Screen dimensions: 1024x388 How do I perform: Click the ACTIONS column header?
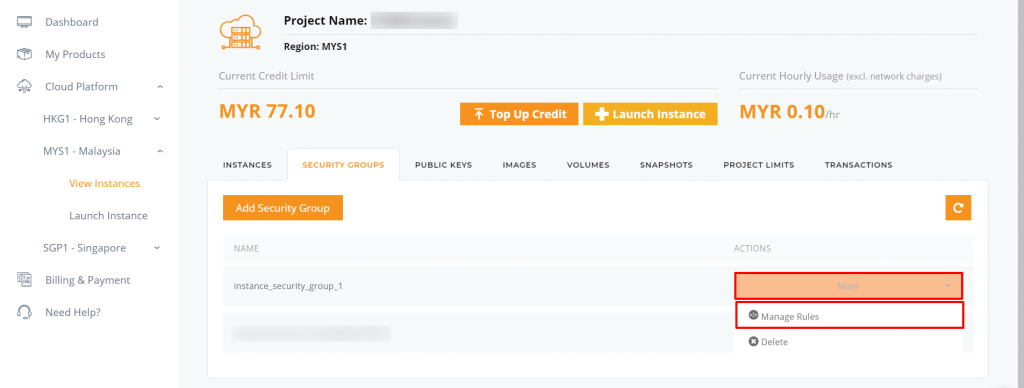(x=752, y=249)
